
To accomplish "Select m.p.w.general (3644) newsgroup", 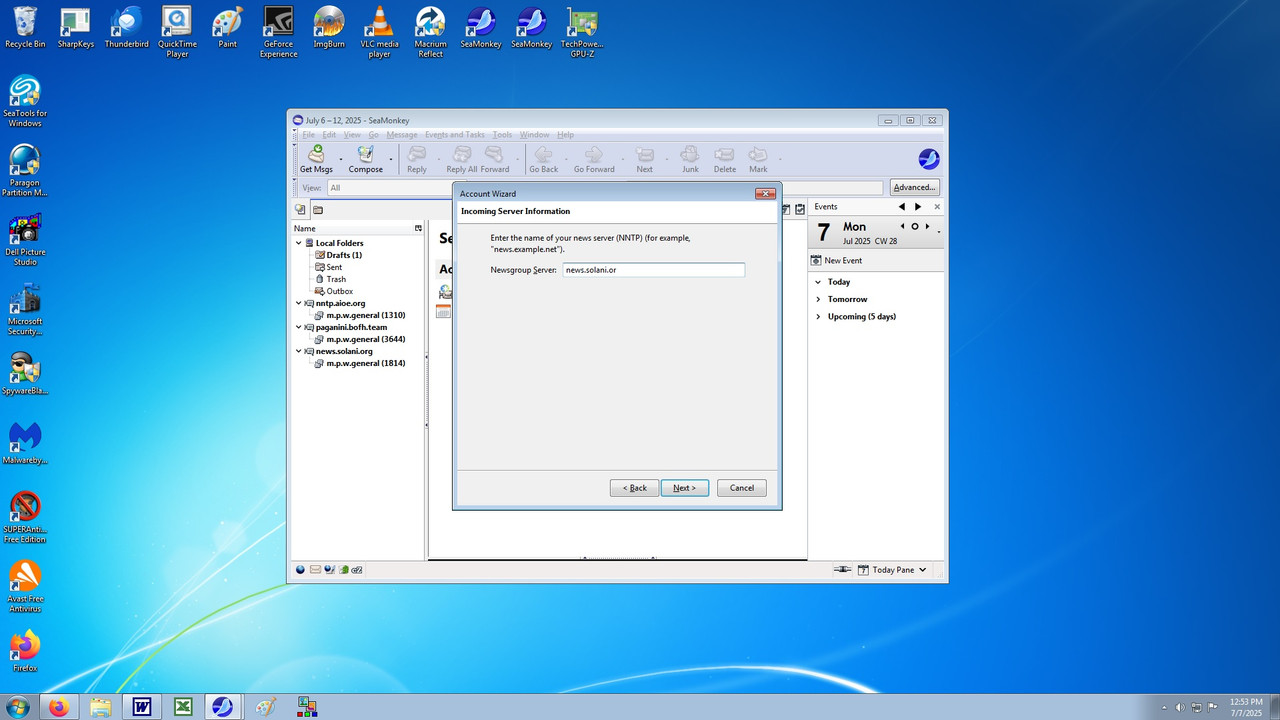I will click(x=366, y=339).
